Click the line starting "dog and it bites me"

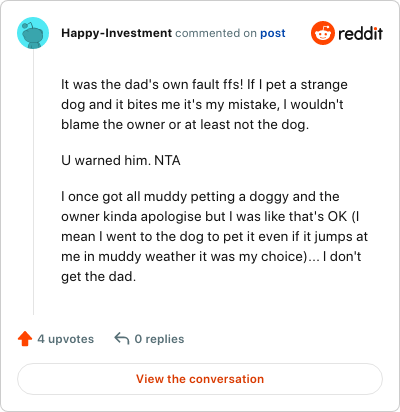pyautogui.click(x=202, y=105)
